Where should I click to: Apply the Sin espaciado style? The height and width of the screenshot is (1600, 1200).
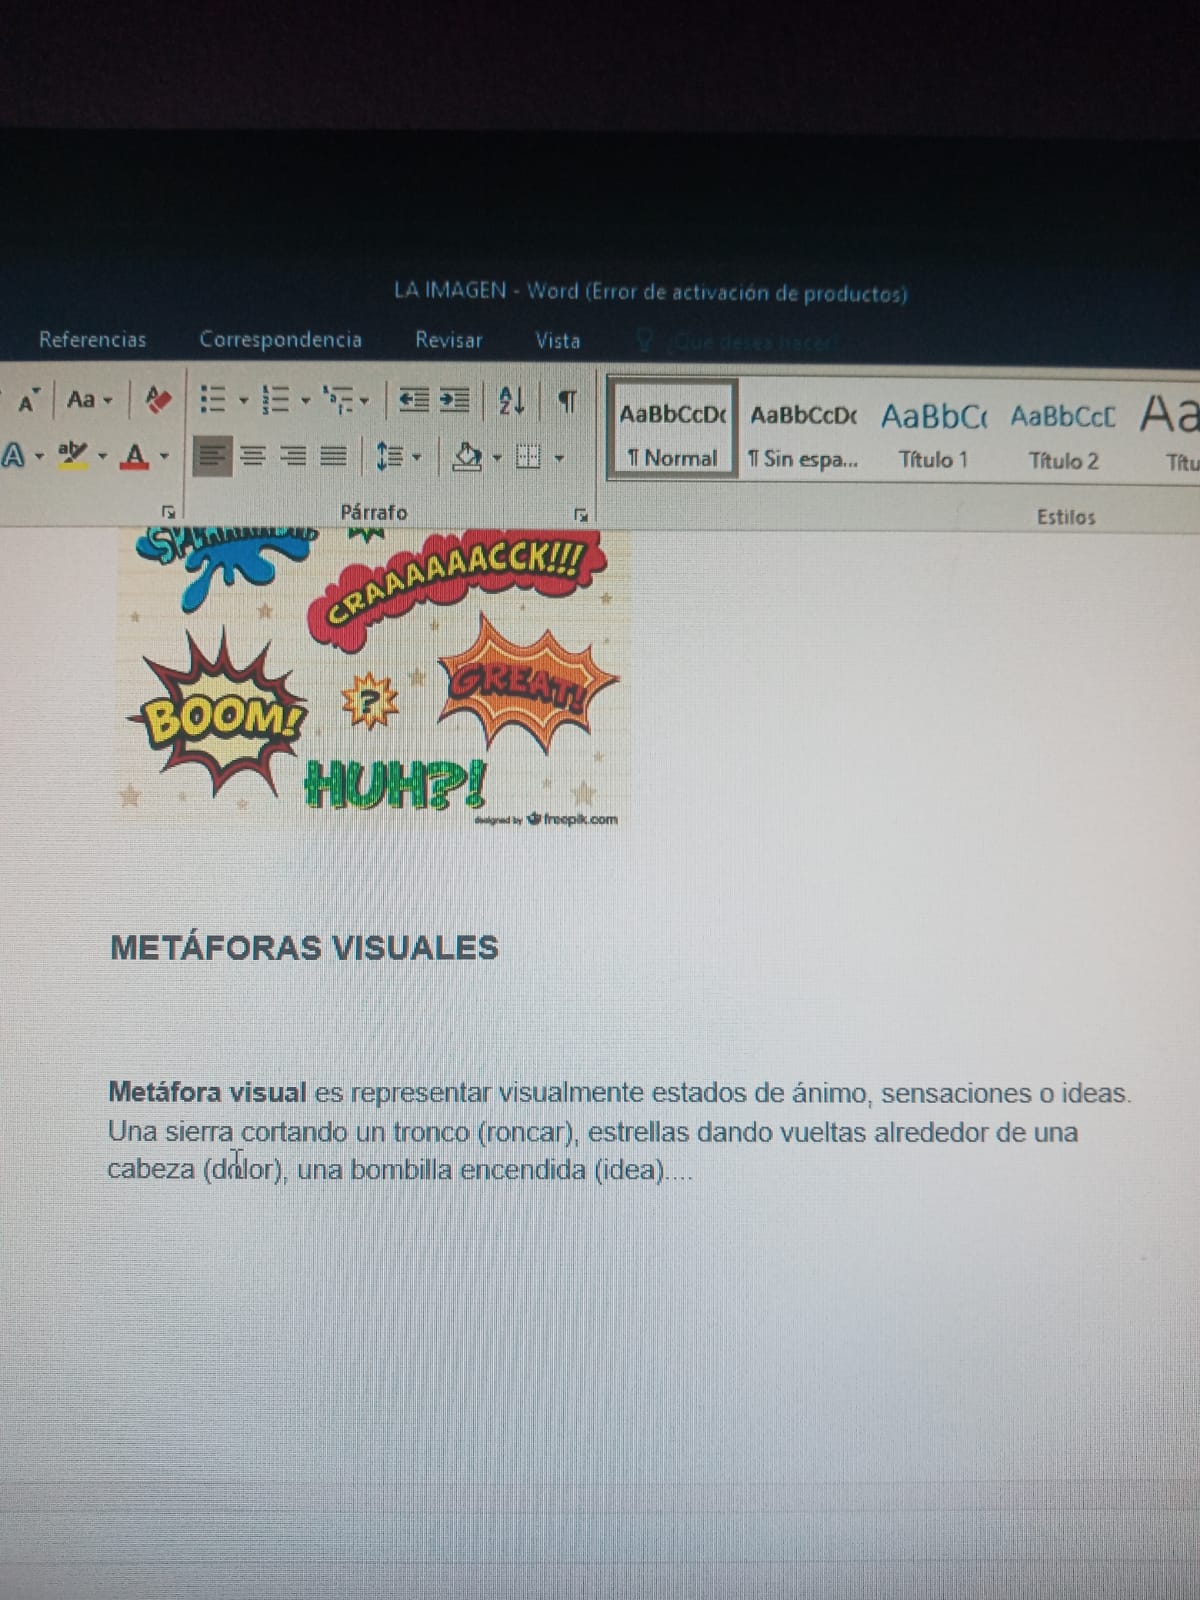click(x=803, y=436)
